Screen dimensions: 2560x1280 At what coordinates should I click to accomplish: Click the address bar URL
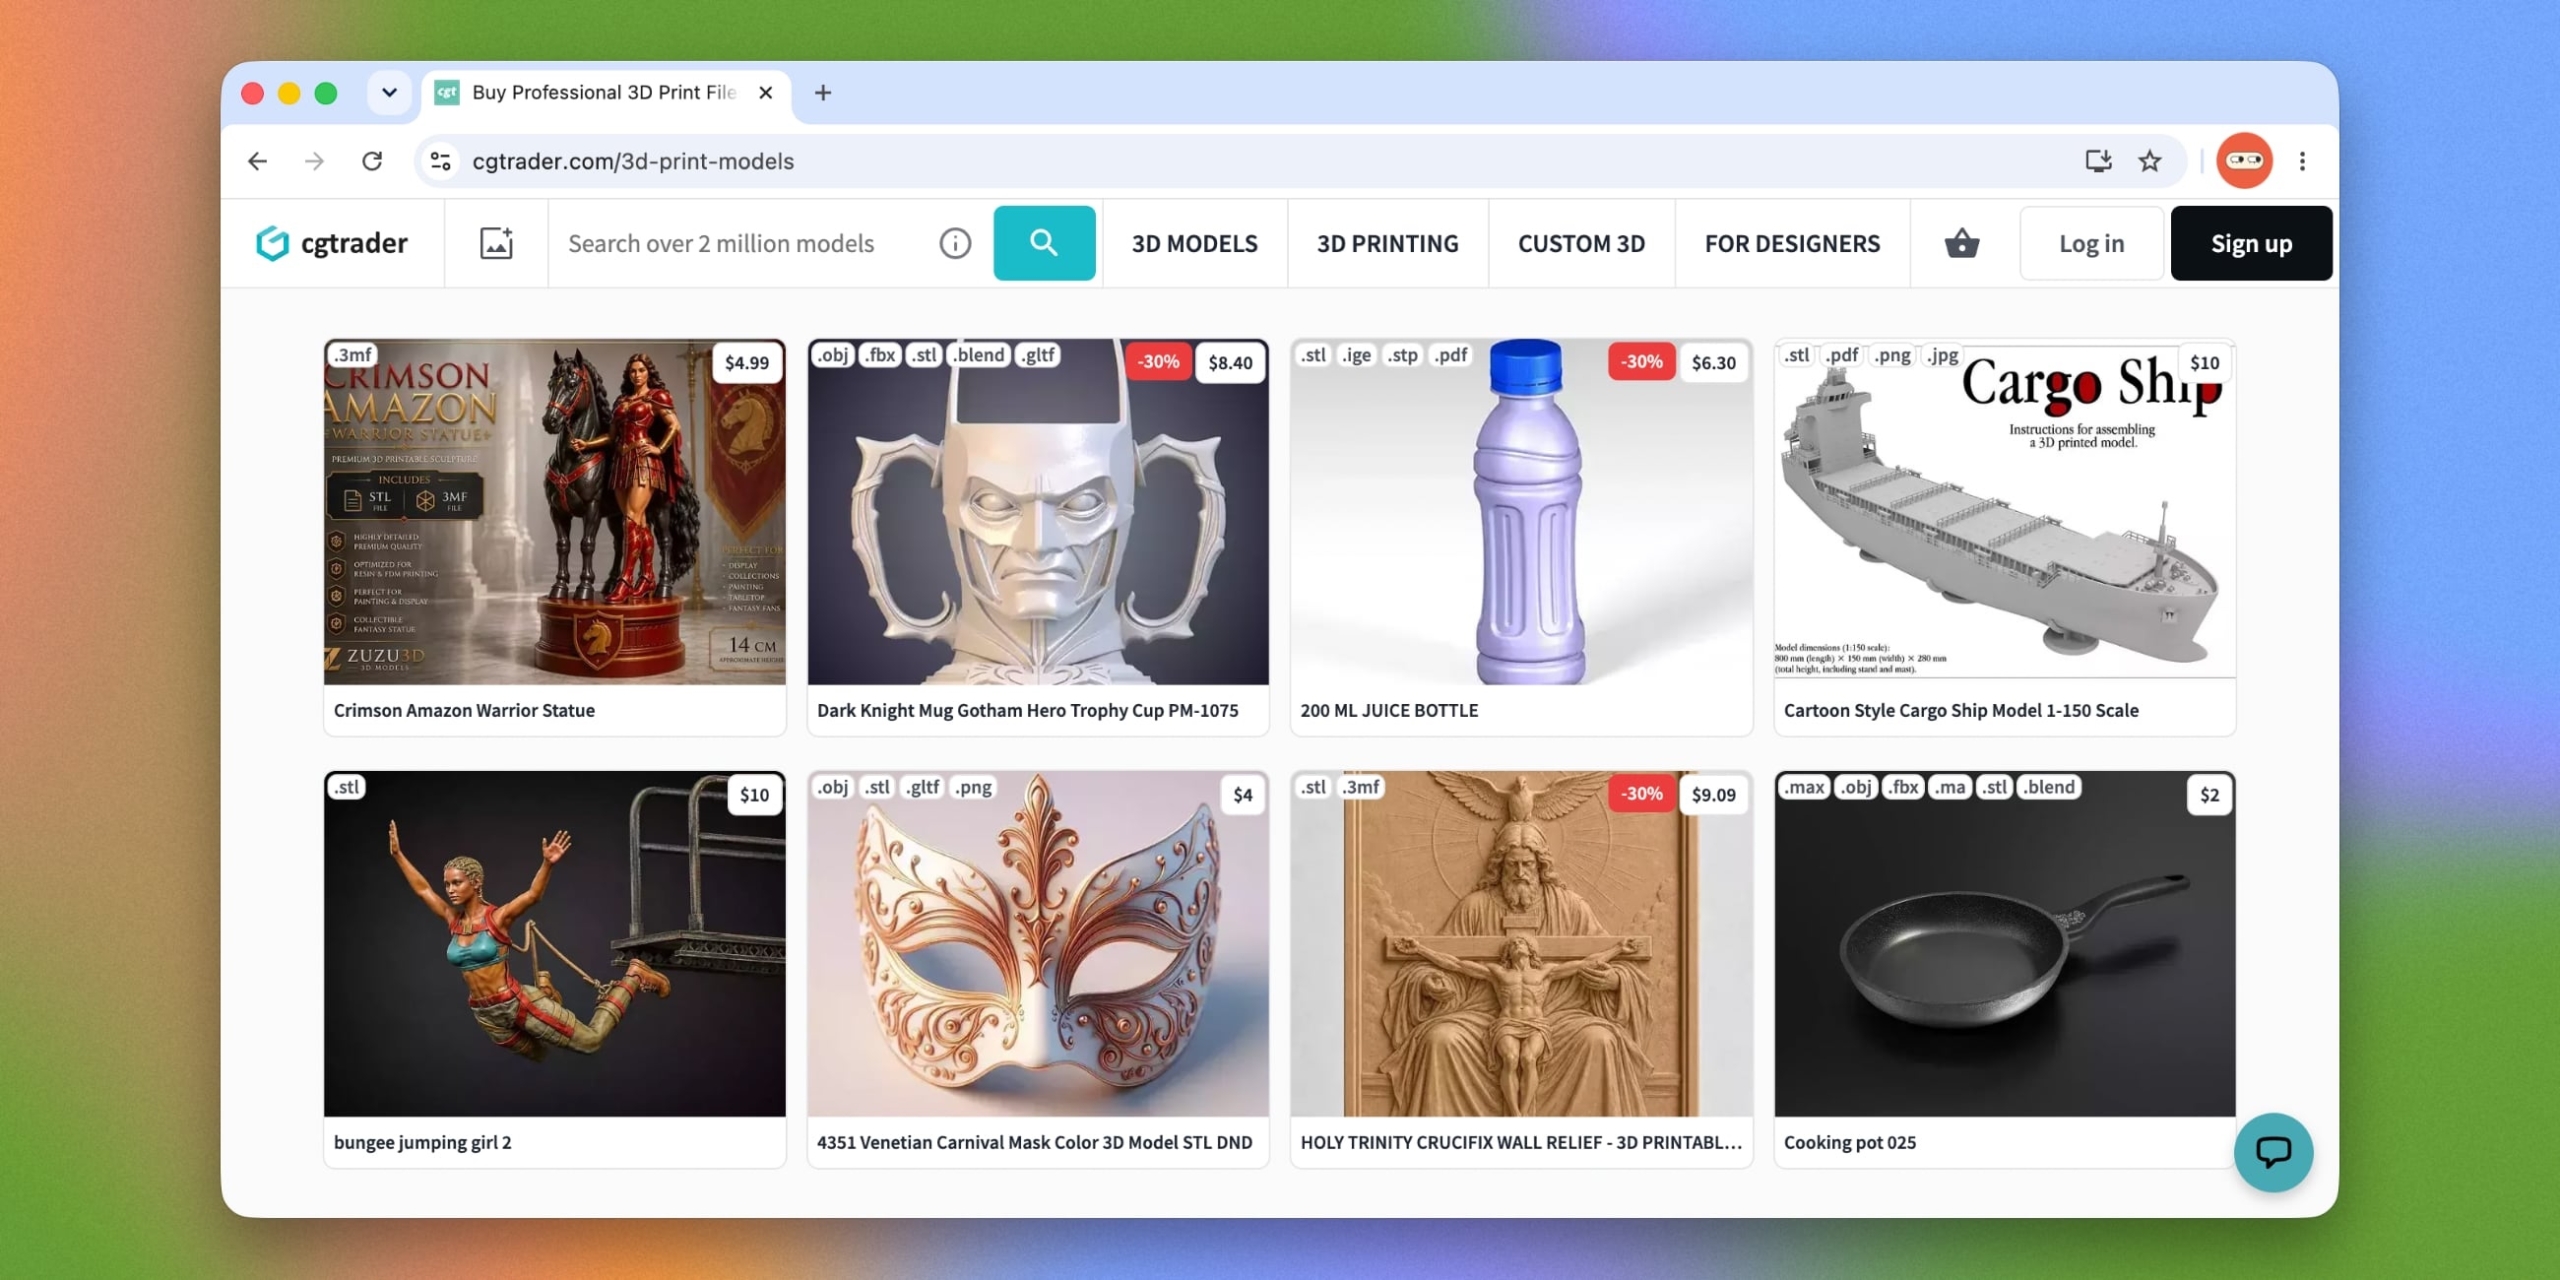pos(633,161)
